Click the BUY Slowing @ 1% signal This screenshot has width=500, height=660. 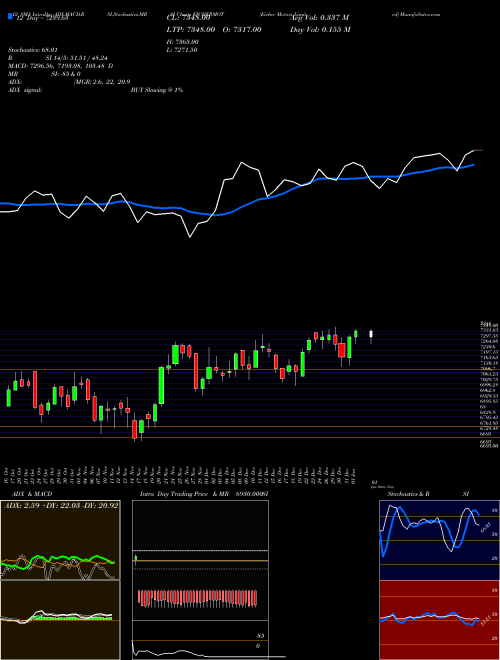coord(157,90)
